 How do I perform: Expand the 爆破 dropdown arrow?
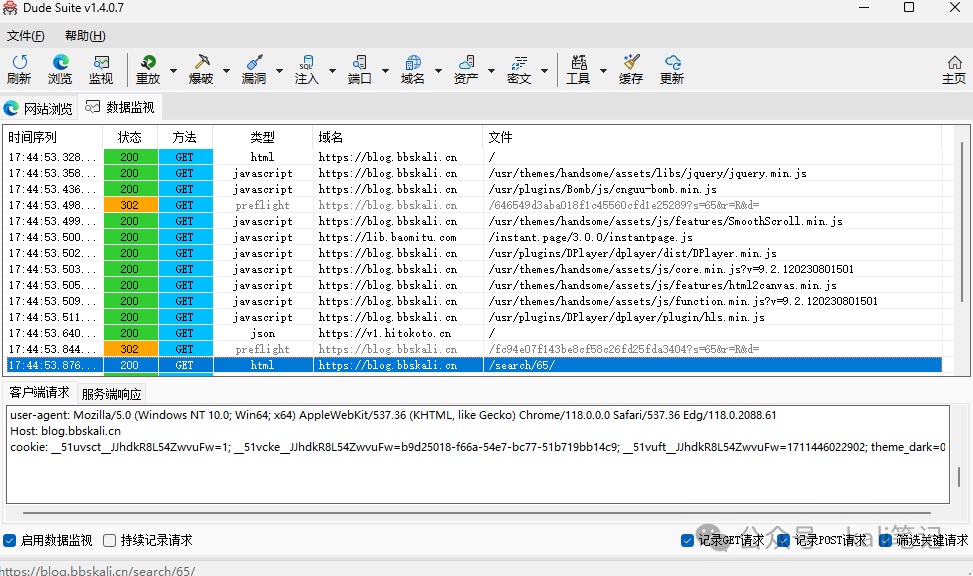pos(226,70)
